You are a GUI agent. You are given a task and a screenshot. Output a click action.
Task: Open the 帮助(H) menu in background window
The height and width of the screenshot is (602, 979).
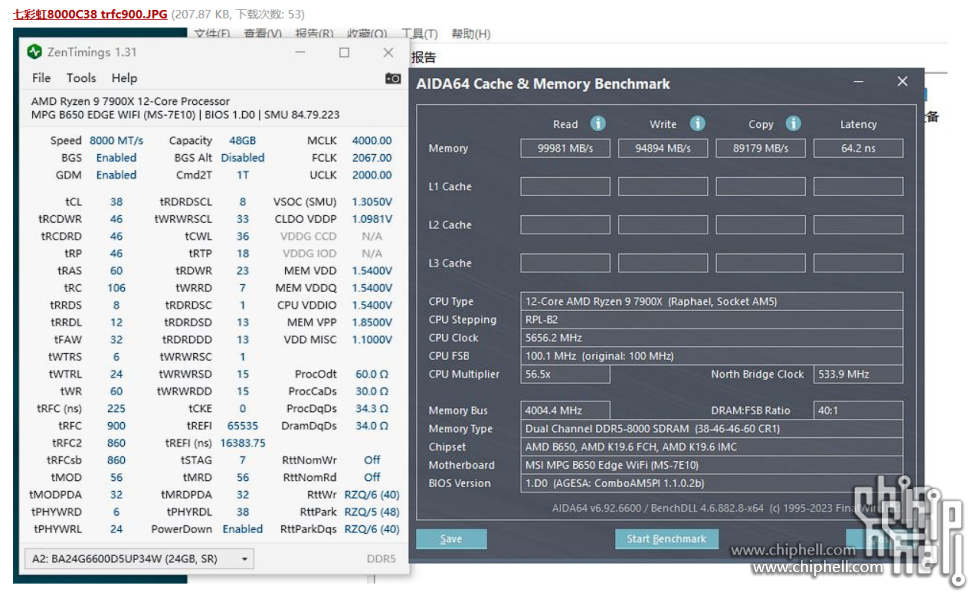click(x=471, y=34)
